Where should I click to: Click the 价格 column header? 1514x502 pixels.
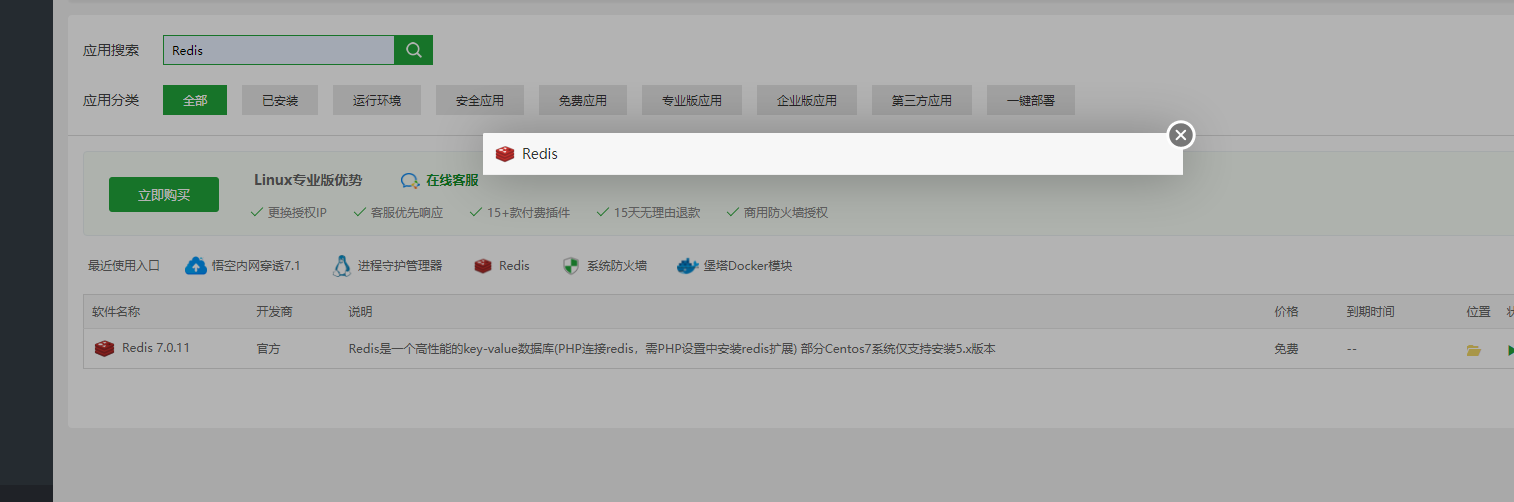(1286, 312)
